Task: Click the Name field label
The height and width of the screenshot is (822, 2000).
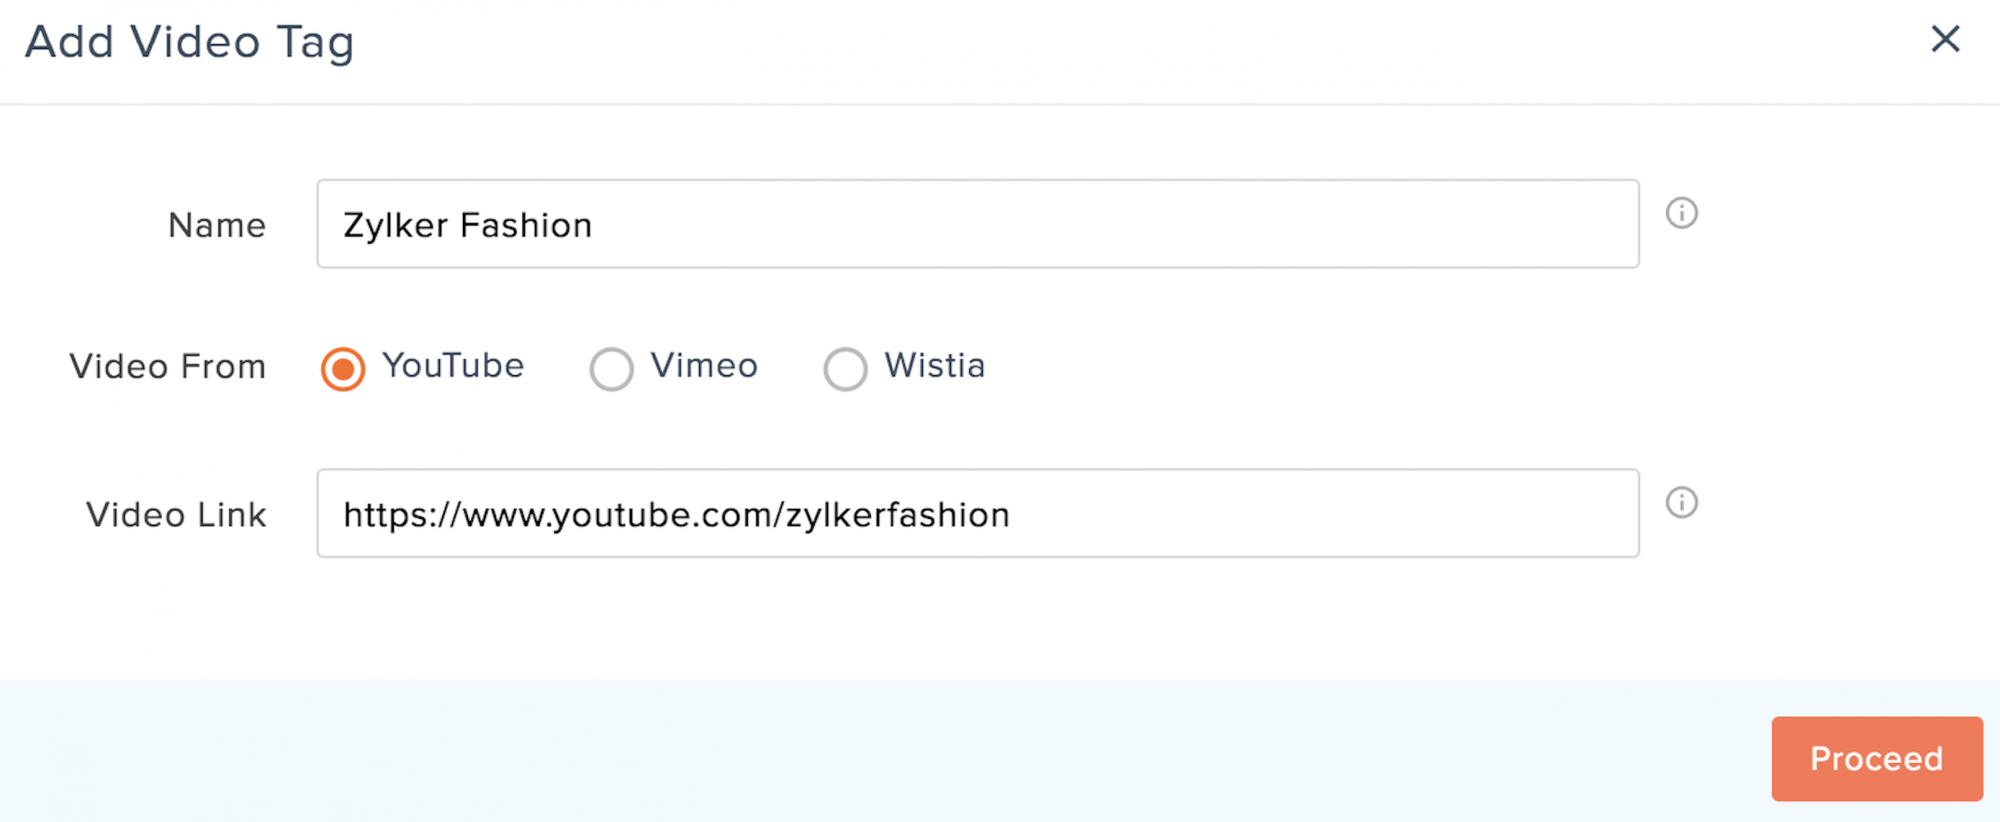Action: 217,226
